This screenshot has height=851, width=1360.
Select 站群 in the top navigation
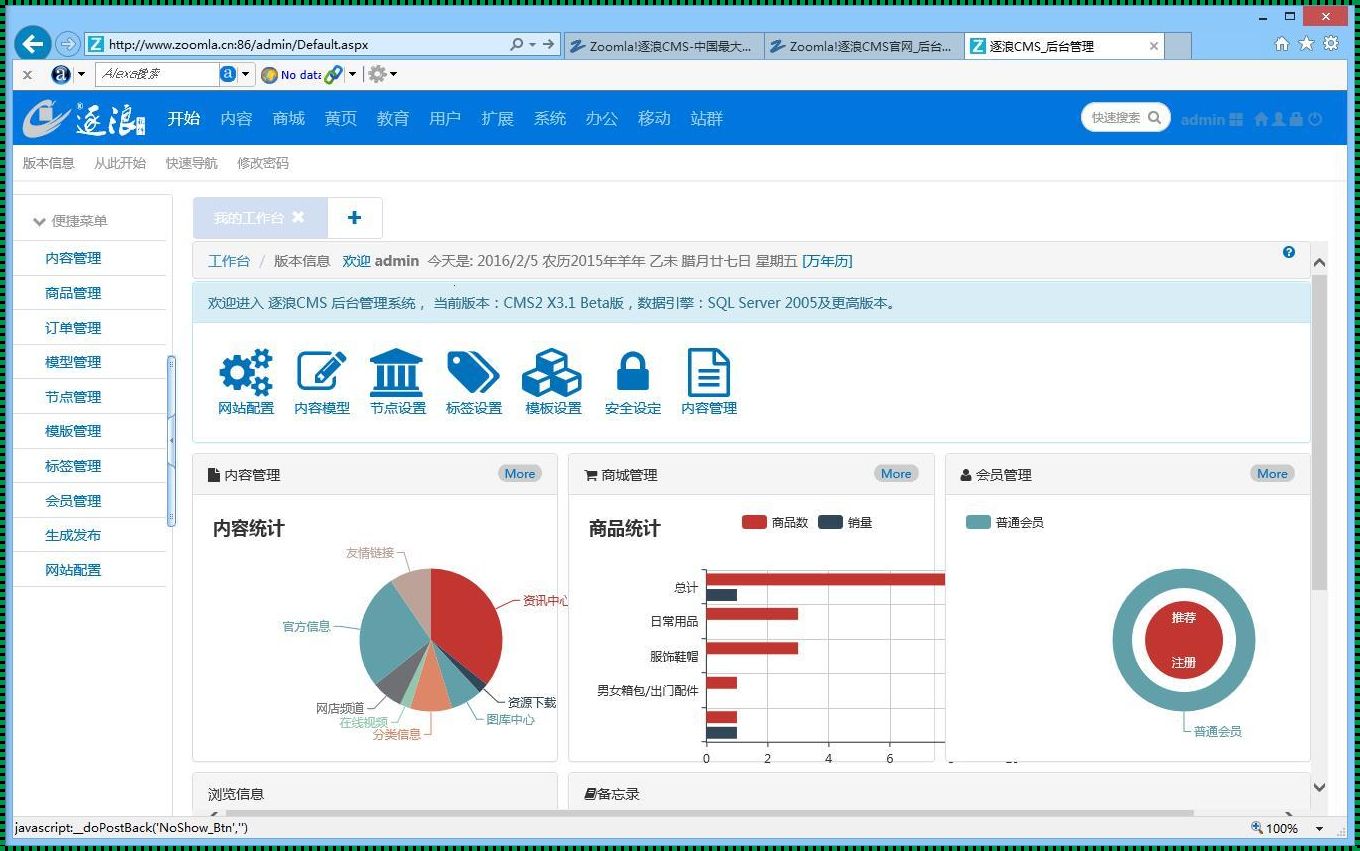(706, 118)
